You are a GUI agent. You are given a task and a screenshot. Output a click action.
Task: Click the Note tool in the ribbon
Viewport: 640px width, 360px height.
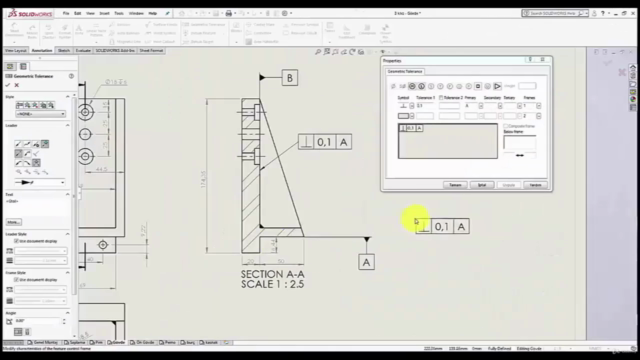(79, 30)
